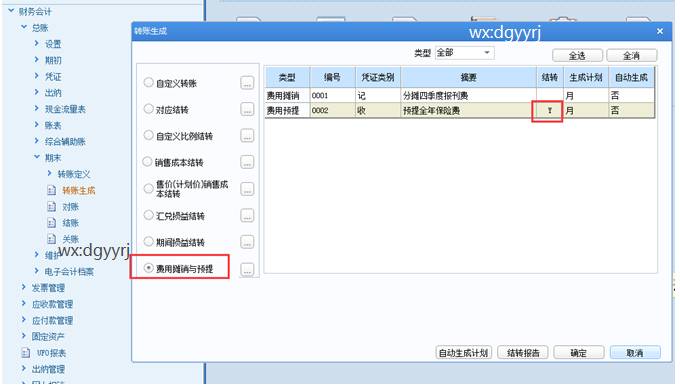The height and width of the screenshot is (385, 680).
Task: Click the 0001 编号 cell
Action: pyautogui.click(x=333, y=95)
